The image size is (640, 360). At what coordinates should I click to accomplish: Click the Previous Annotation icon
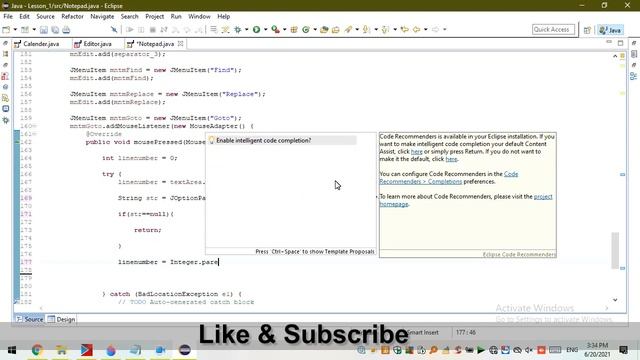pos(385,29)
